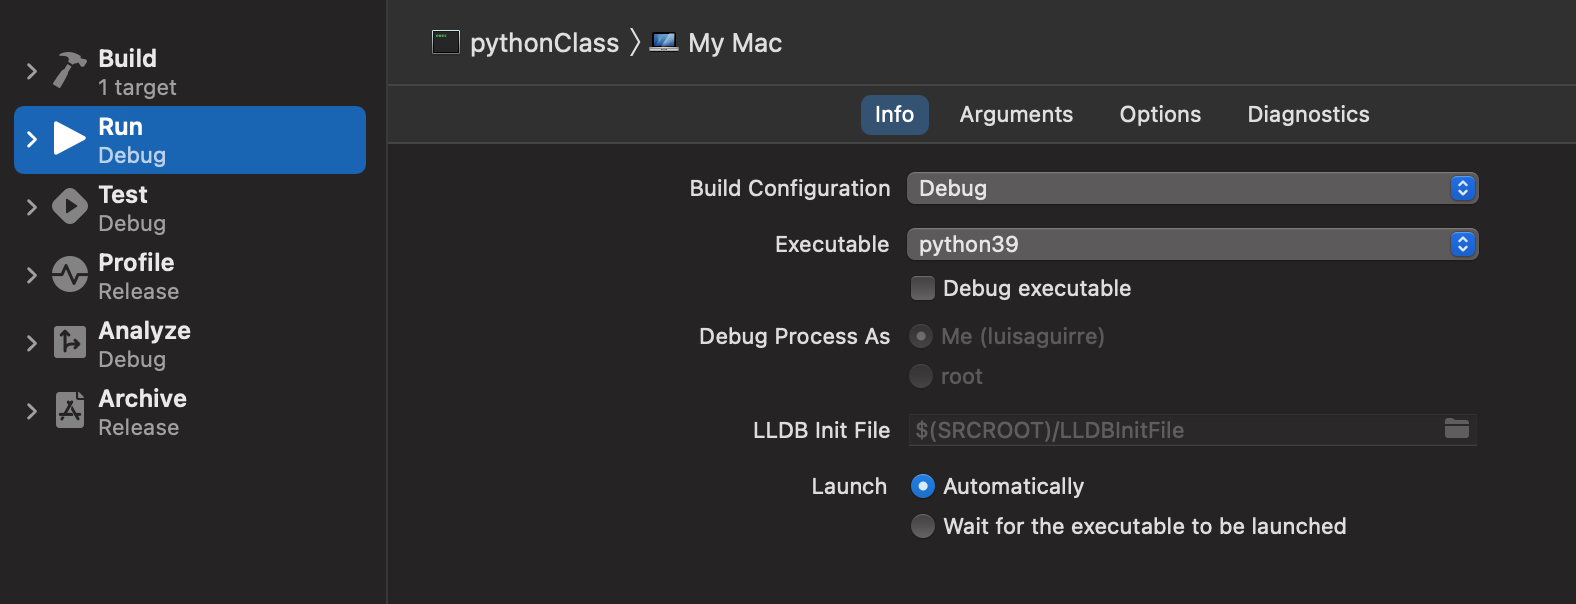Click the pythonClass scheme terminal icon
The height and width of the screenshot is (604, 1576).
point(445,42)
